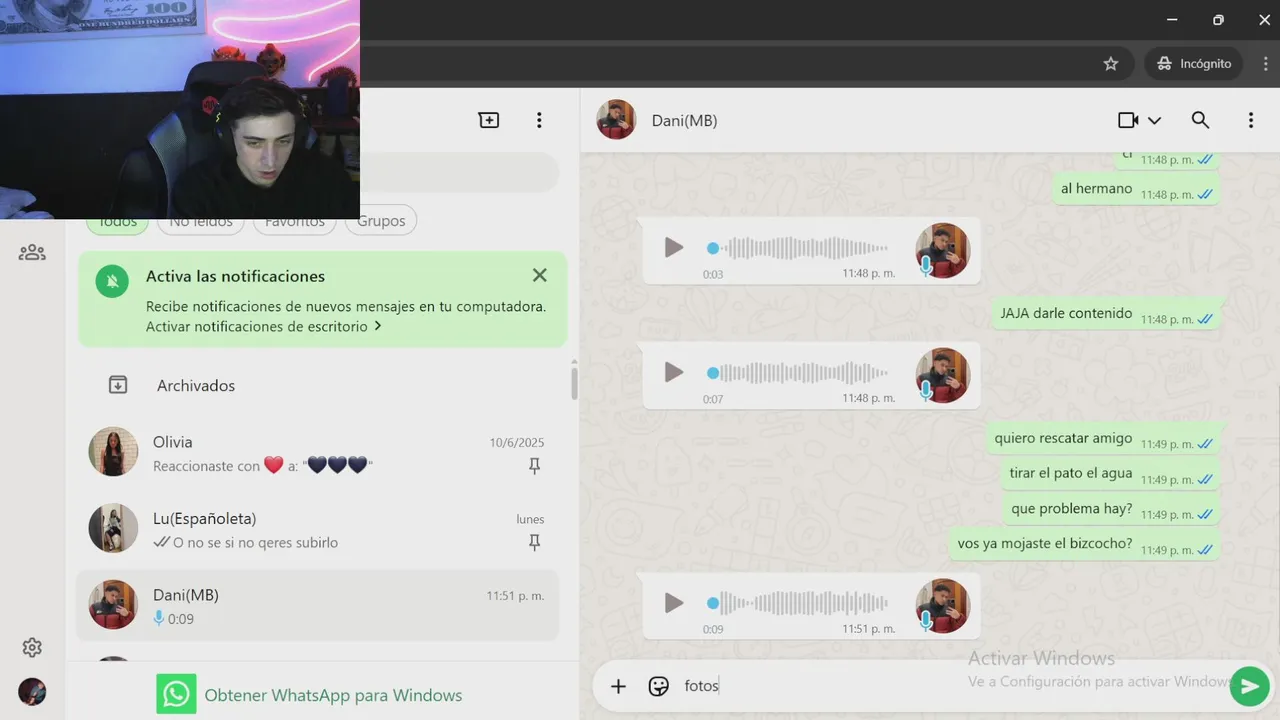Open the Lu(Españoleta) chat
The image size is (1280, 720).
point(318,529)
